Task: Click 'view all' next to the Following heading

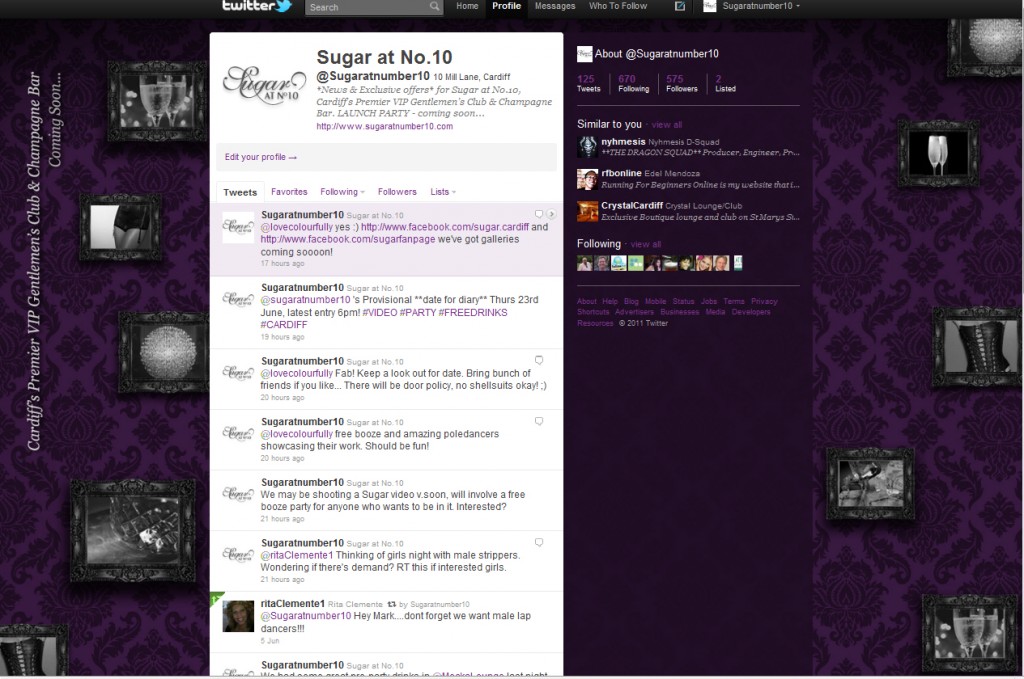Action: (x=645, y=244)
